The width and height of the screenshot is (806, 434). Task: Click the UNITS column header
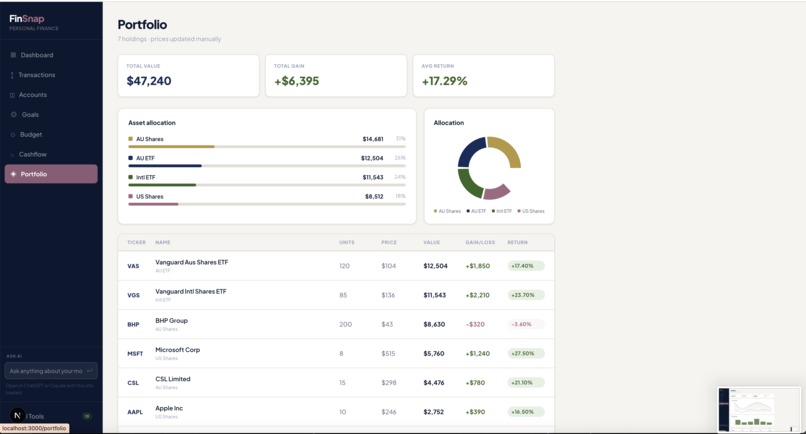click(x=346, y=242)
